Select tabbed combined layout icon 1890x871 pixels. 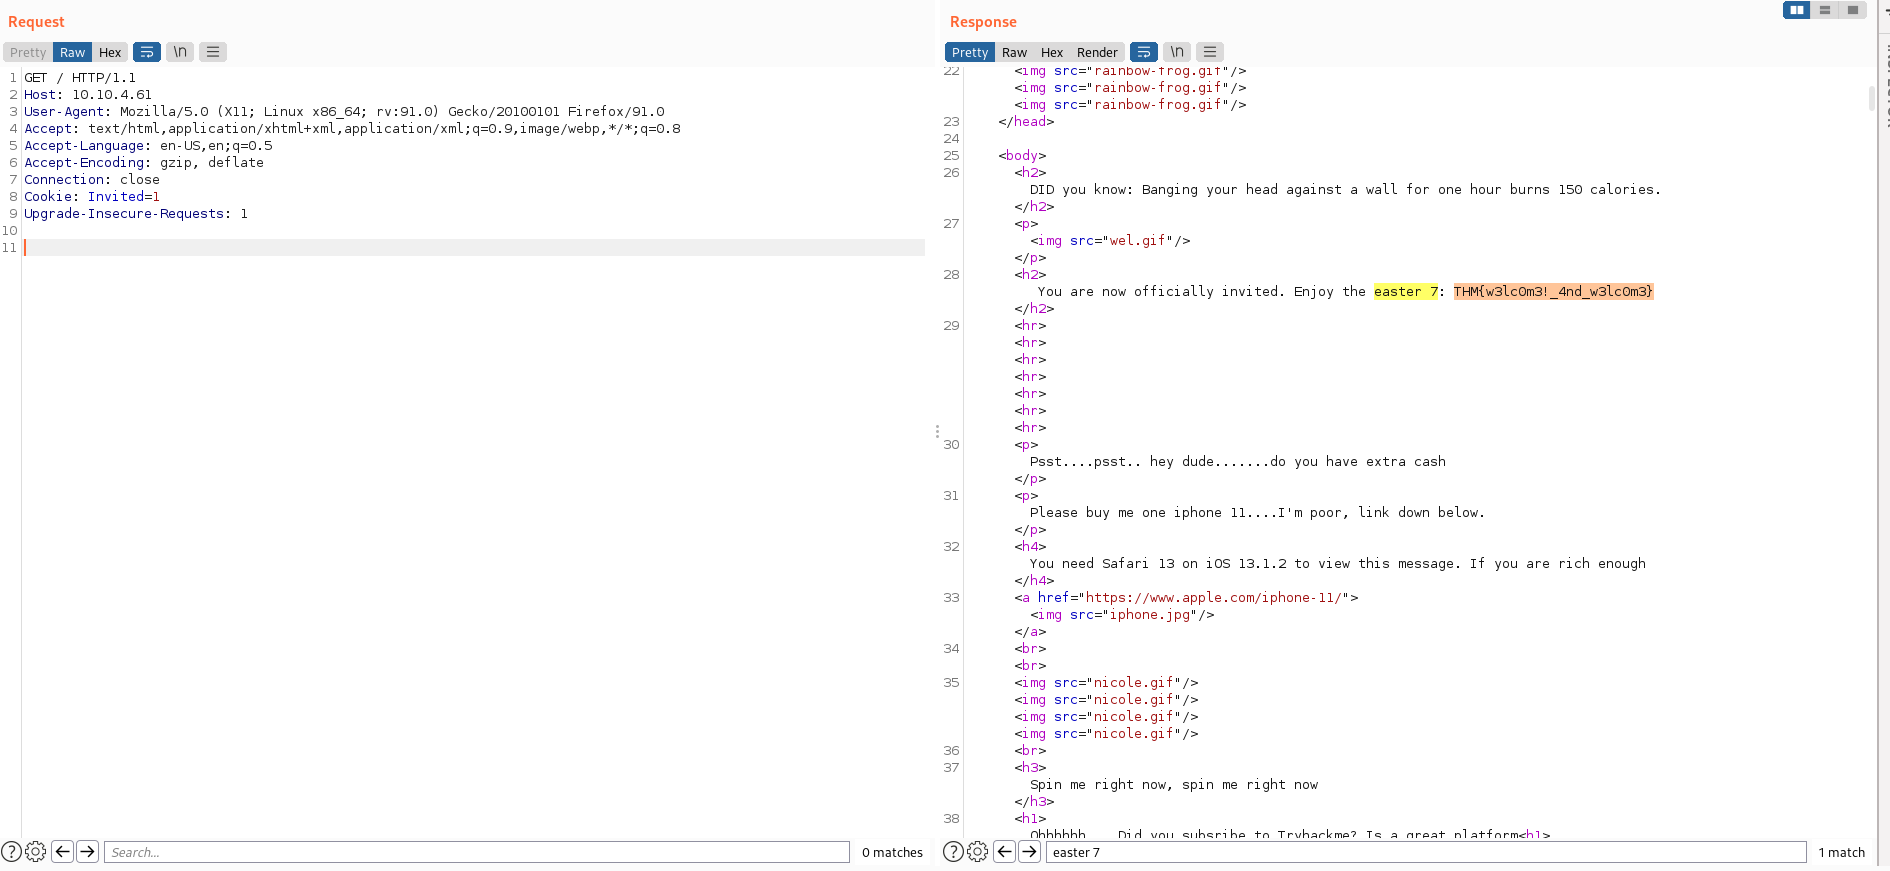point(1853,10)
